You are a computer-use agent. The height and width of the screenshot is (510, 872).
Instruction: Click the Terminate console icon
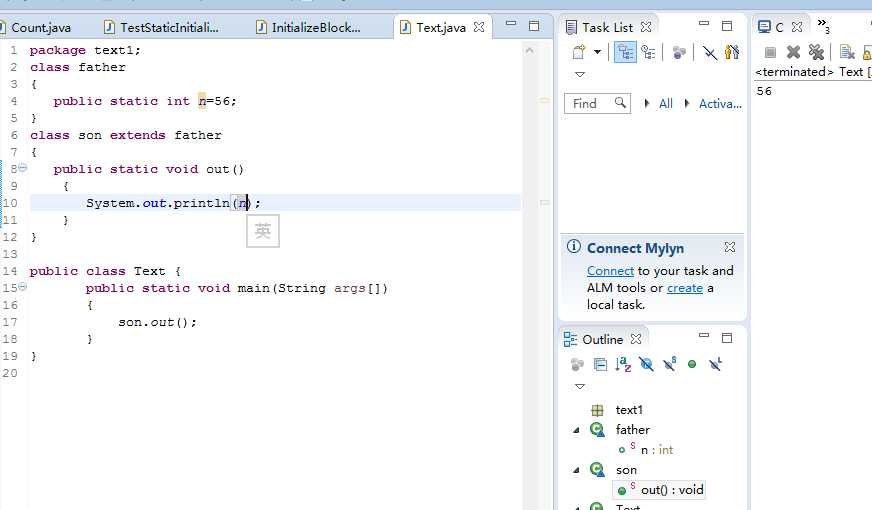click(770, 52)
